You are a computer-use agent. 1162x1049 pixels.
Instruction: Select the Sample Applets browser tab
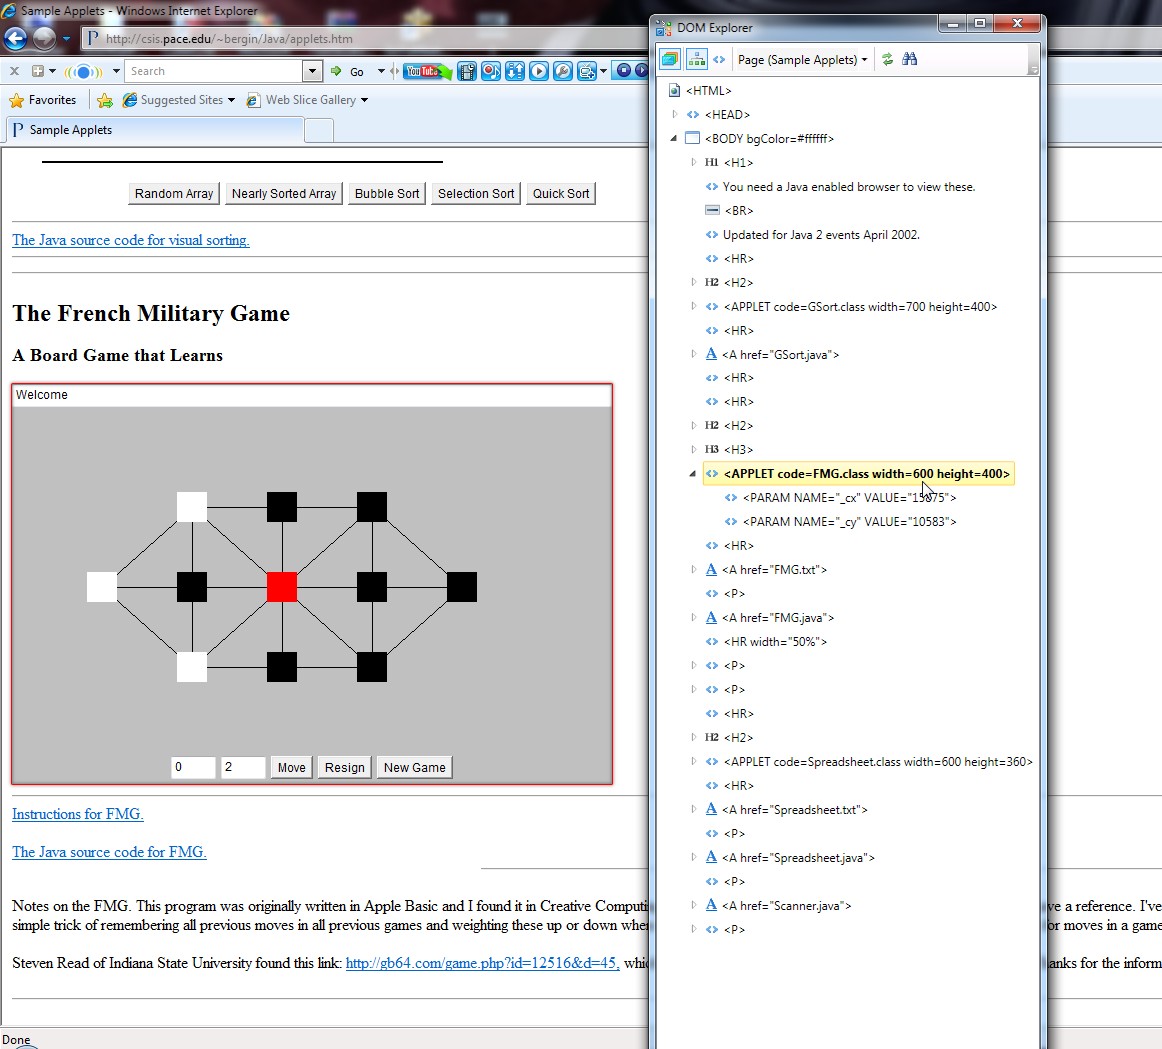154,130
